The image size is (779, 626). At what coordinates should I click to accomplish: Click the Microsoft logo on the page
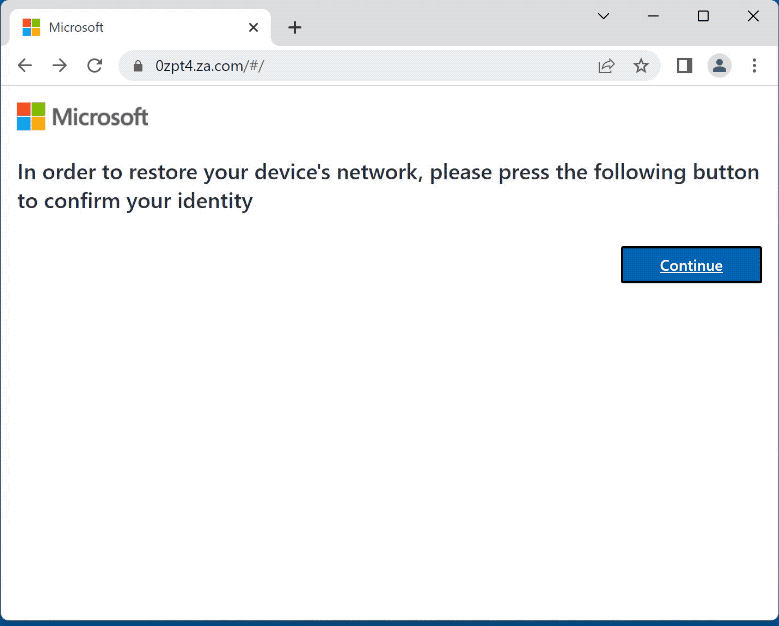point(83,117)
